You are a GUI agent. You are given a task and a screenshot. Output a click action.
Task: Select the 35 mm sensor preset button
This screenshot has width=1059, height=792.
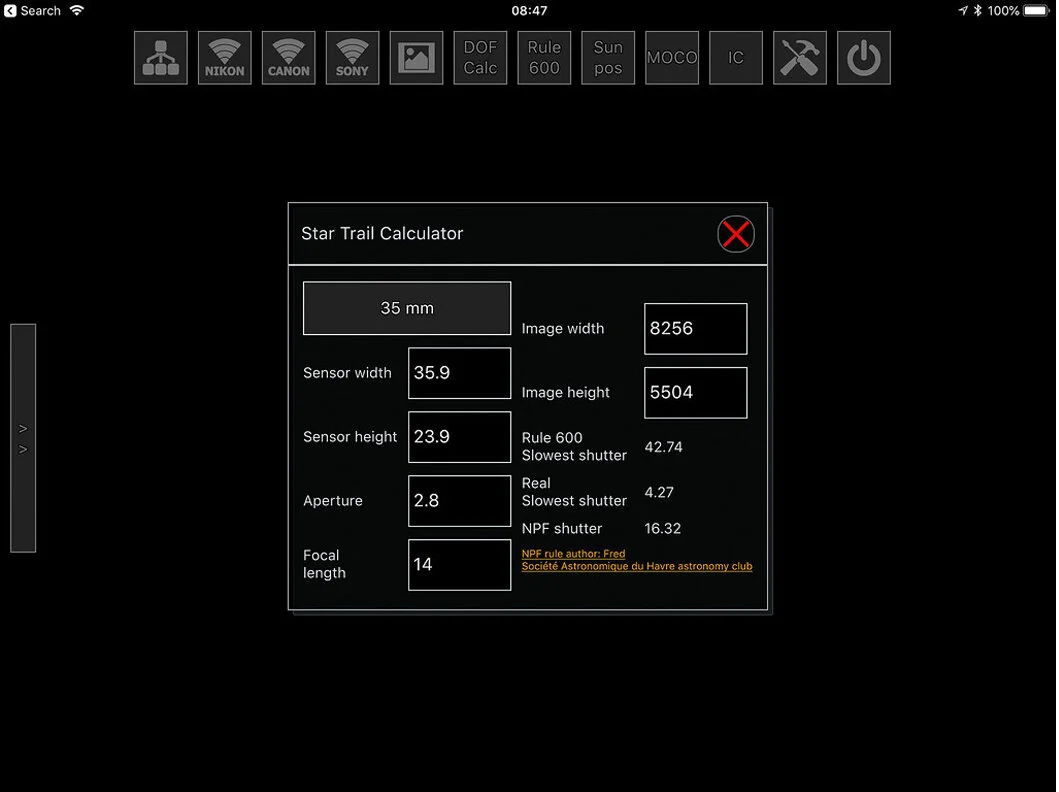pyautogui.click(x=407, y=308)
